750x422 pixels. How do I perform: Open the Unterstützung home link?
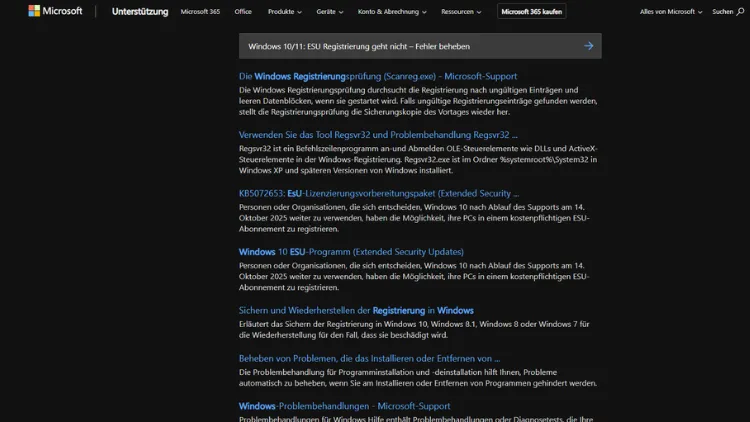[140, 11]
